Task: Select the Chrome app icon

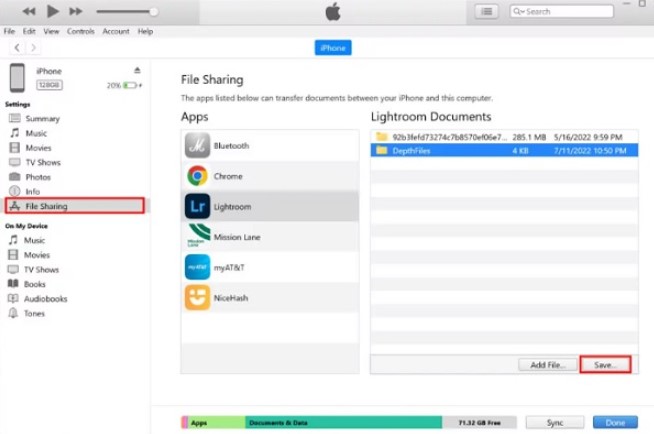Action: click(x=197, y=176)
